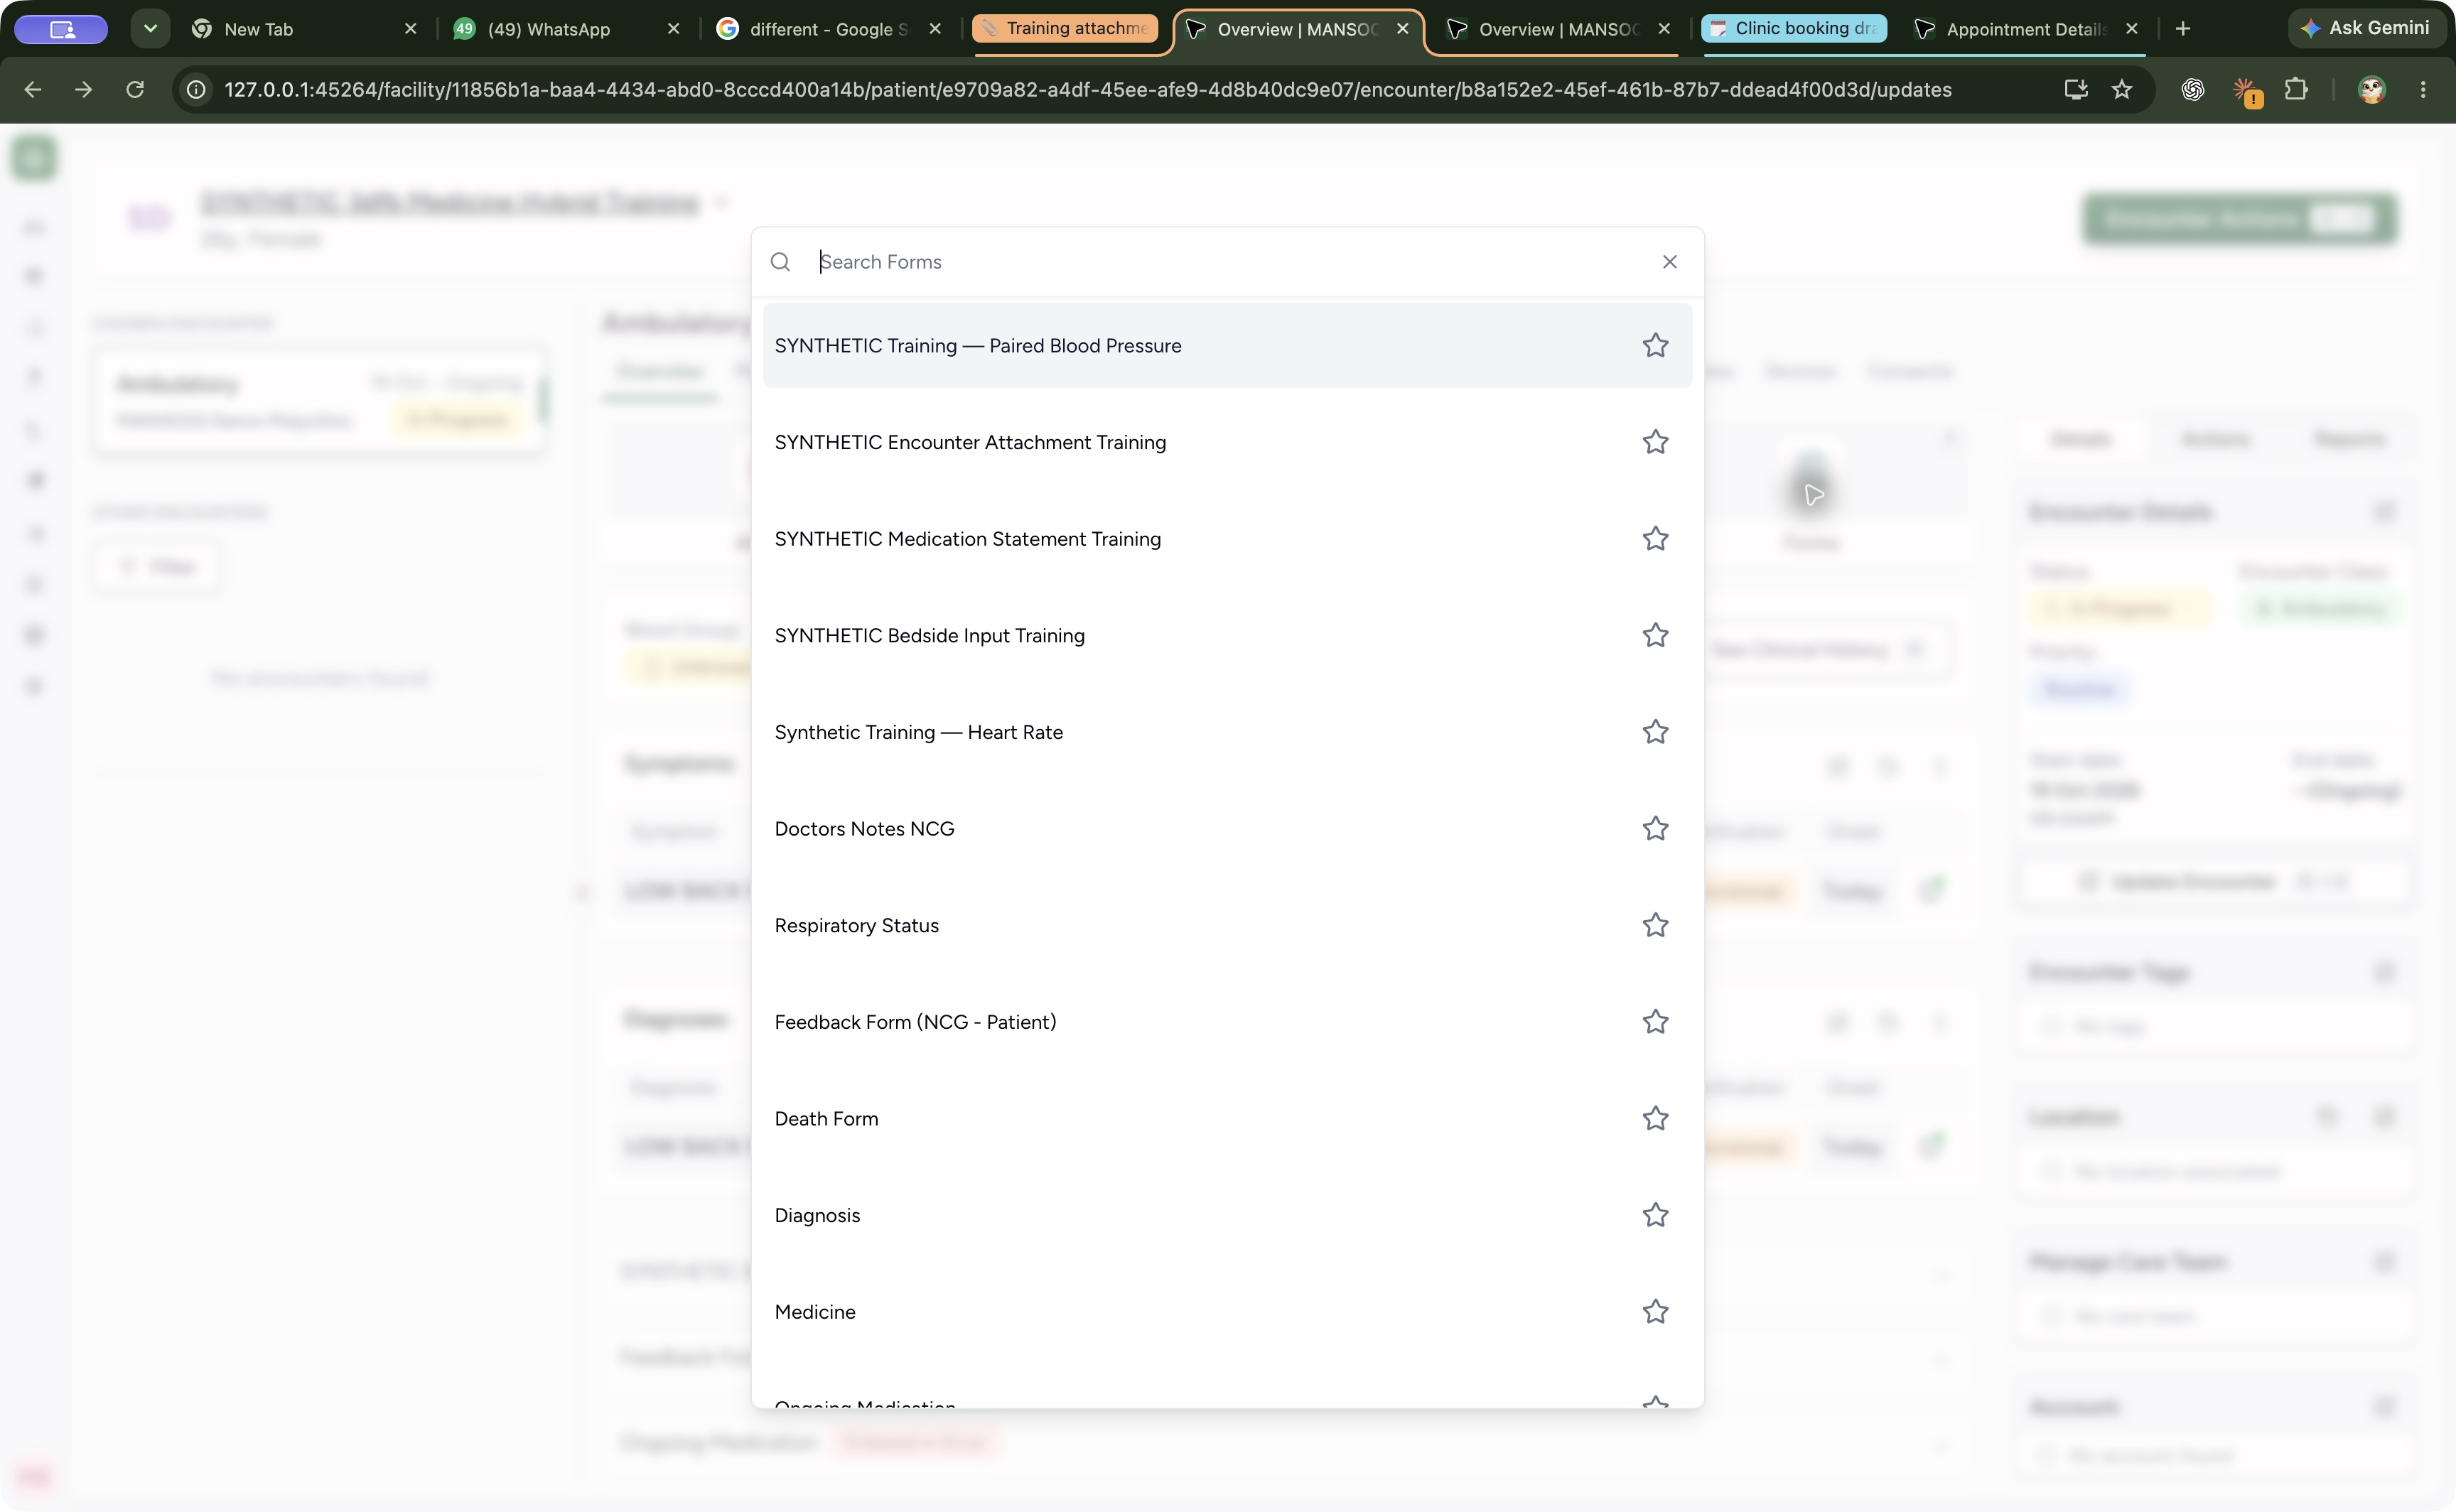Screen dimensions: 2456x1512
Task: Open the browser extensions menu
Action: pyautogui.click(x=2296, y=89)
